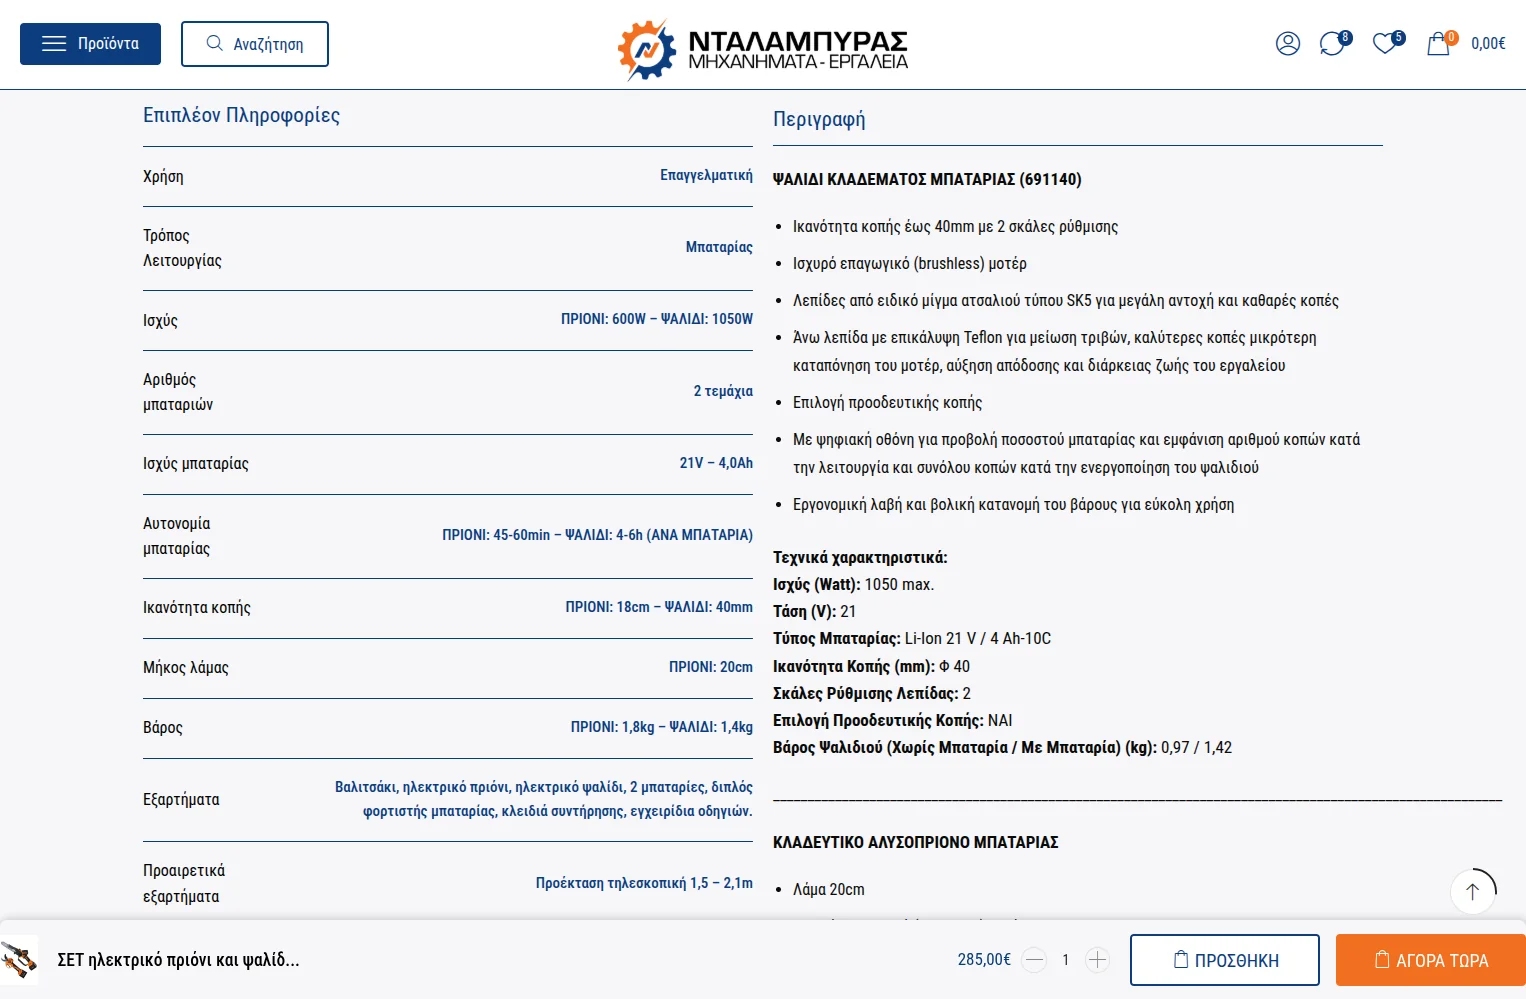The height and width of the screenshot is (999, 1526).
Task: Click the quantity number field
Action: pyautogui.click(x=1066, y=960)
